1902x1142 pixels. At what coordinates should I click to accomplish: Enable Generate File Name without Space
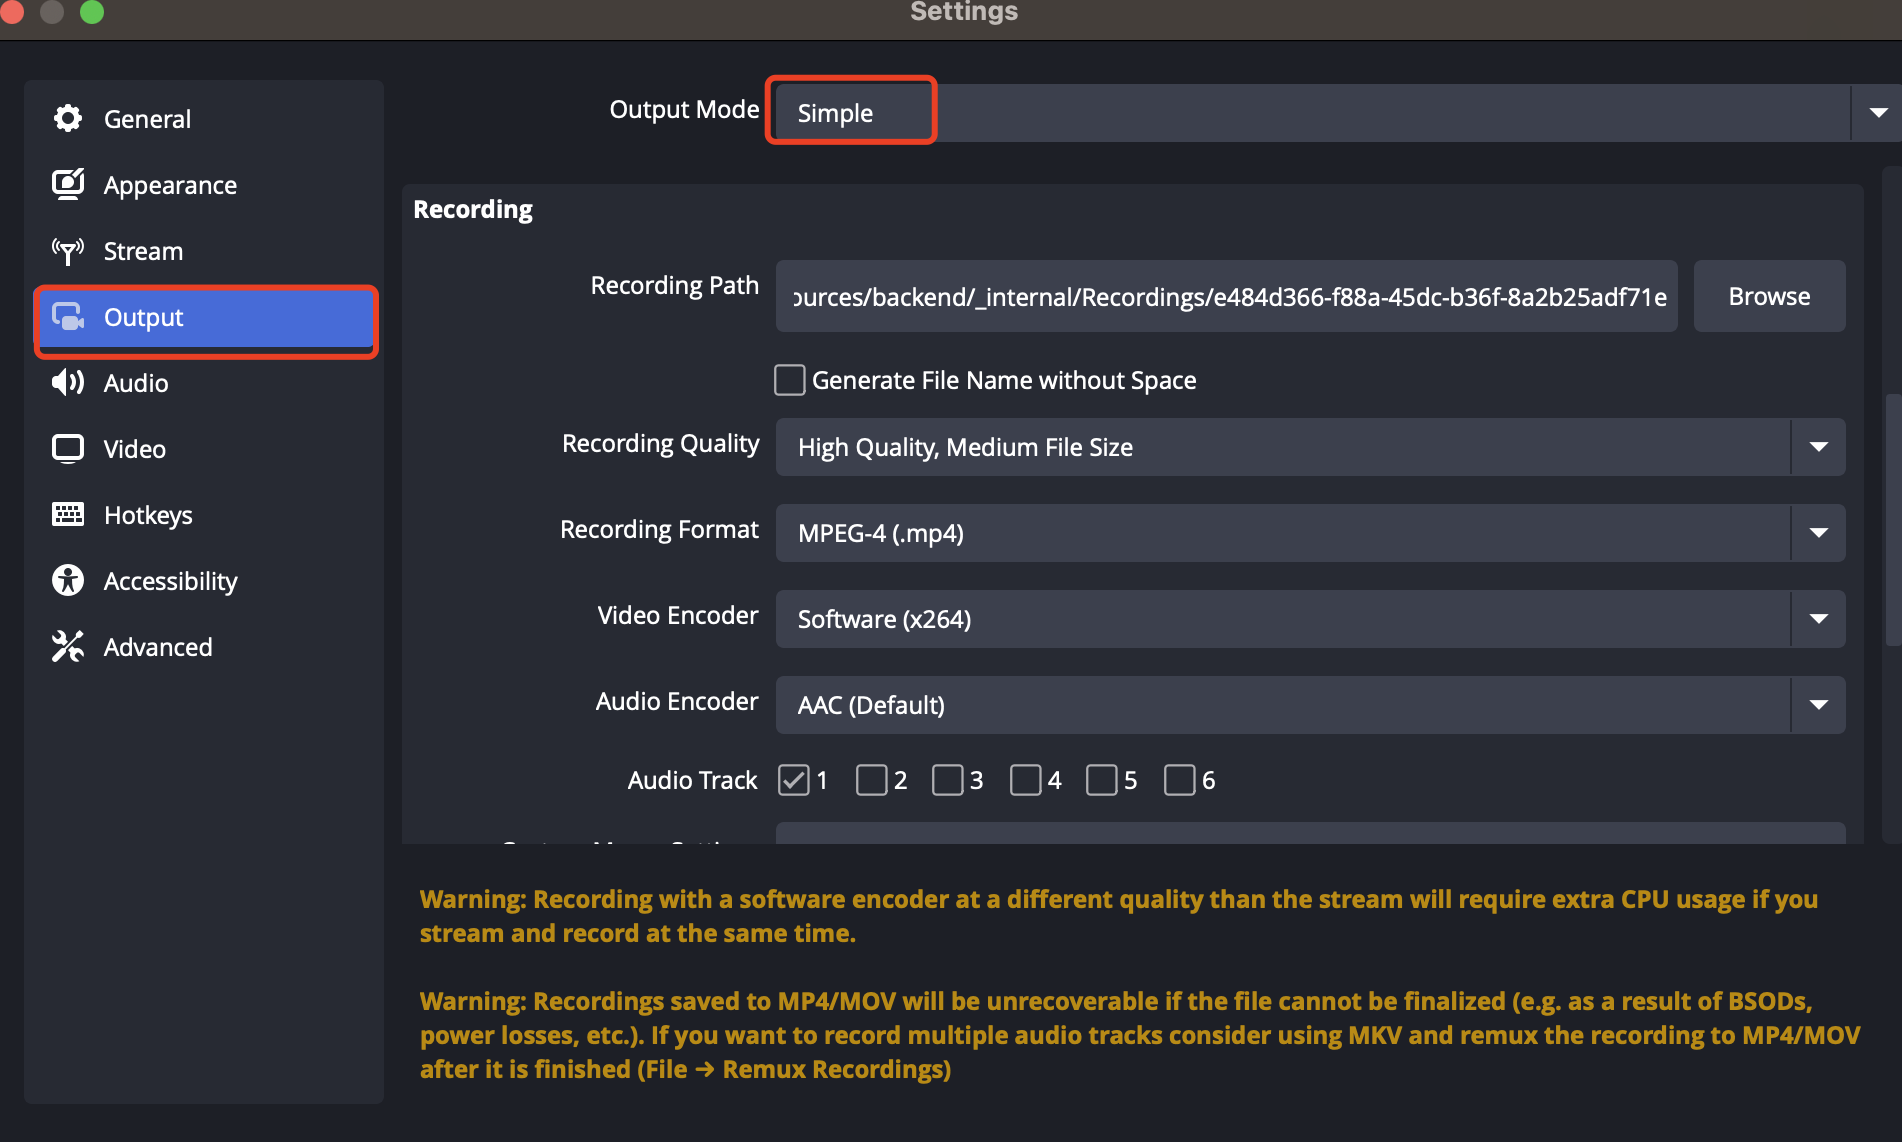[790, 380]
